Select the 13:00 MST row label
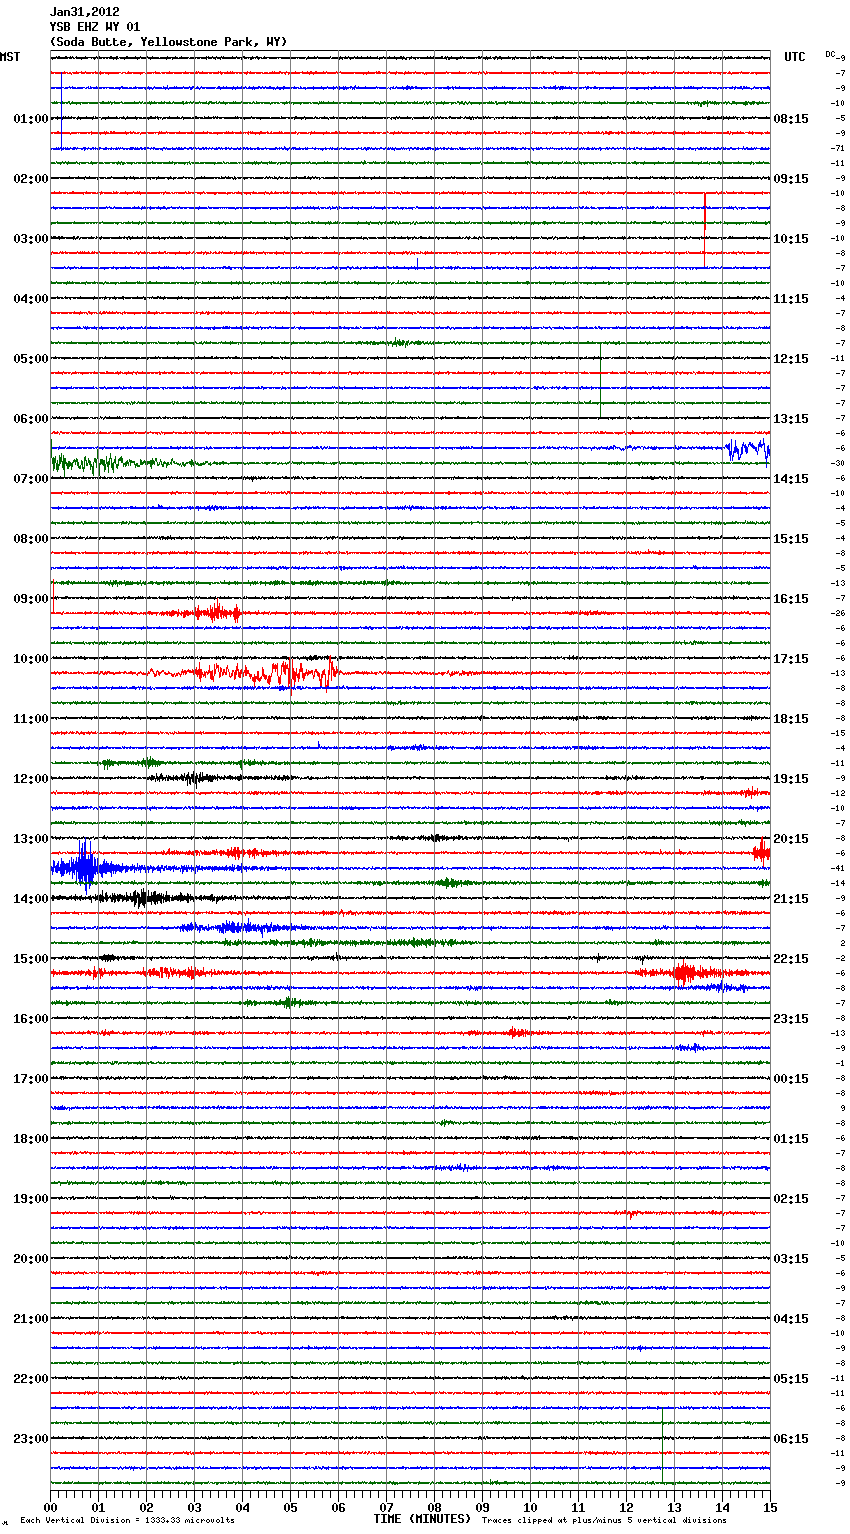The image size is (850, 1534). (30, 839)
